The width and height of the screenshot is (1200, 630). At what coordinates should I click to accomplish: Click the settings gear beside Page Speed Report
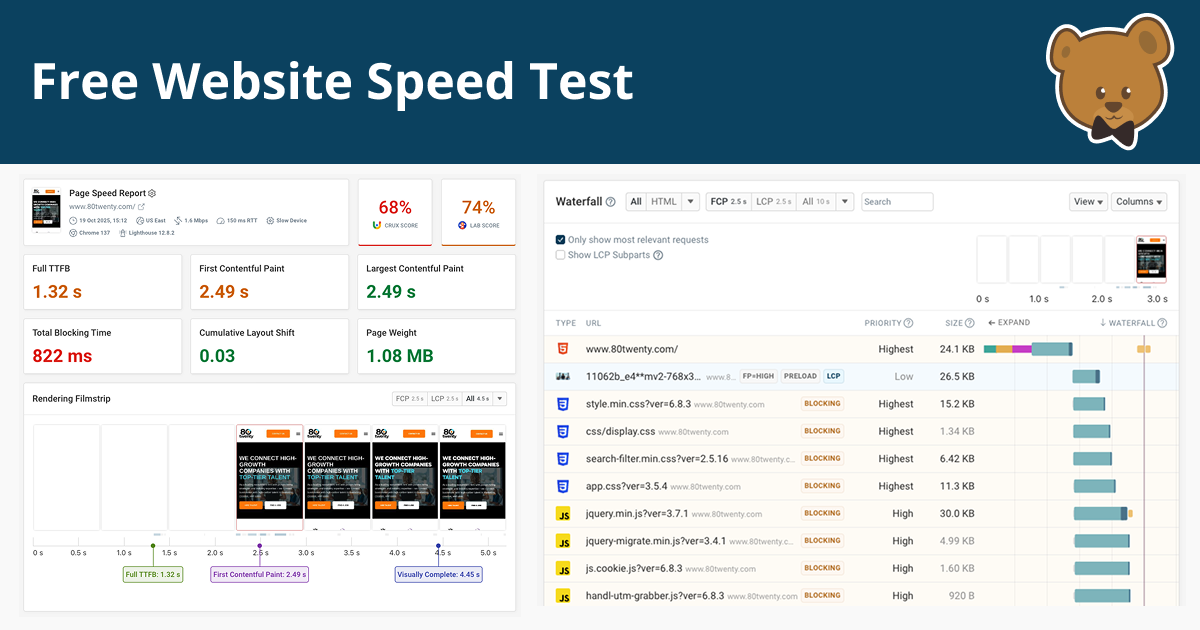tap(152, 193)
